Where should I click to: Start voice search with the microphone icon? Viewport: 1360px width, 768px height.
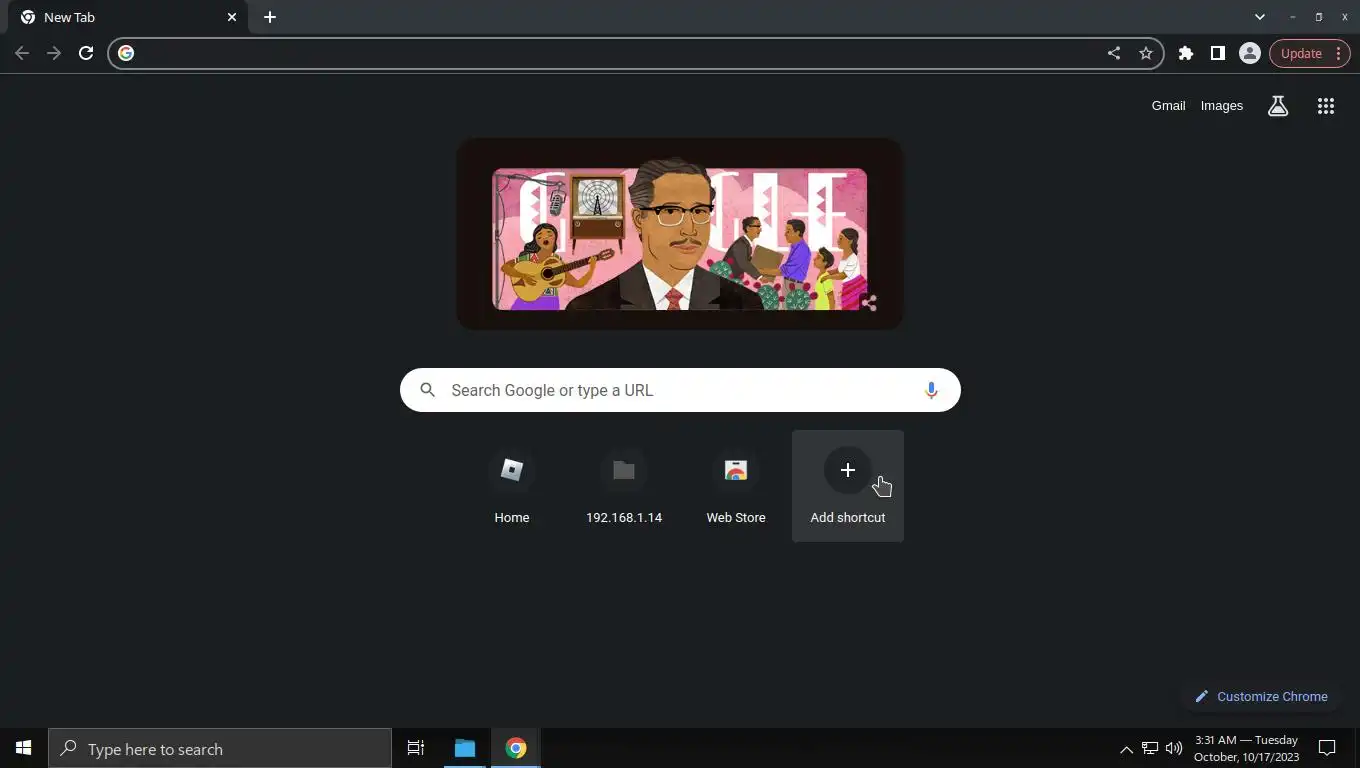(x=931, y=390)
